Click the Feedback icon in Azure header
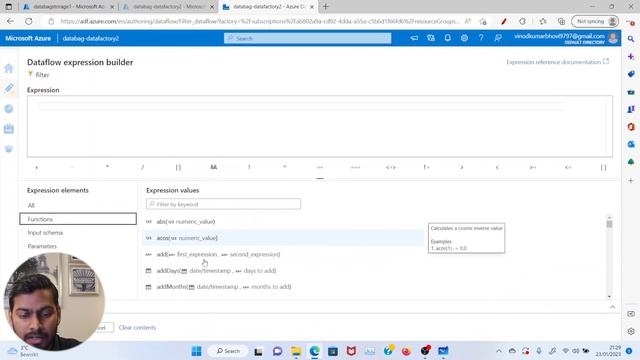 [x=498, y=38]
